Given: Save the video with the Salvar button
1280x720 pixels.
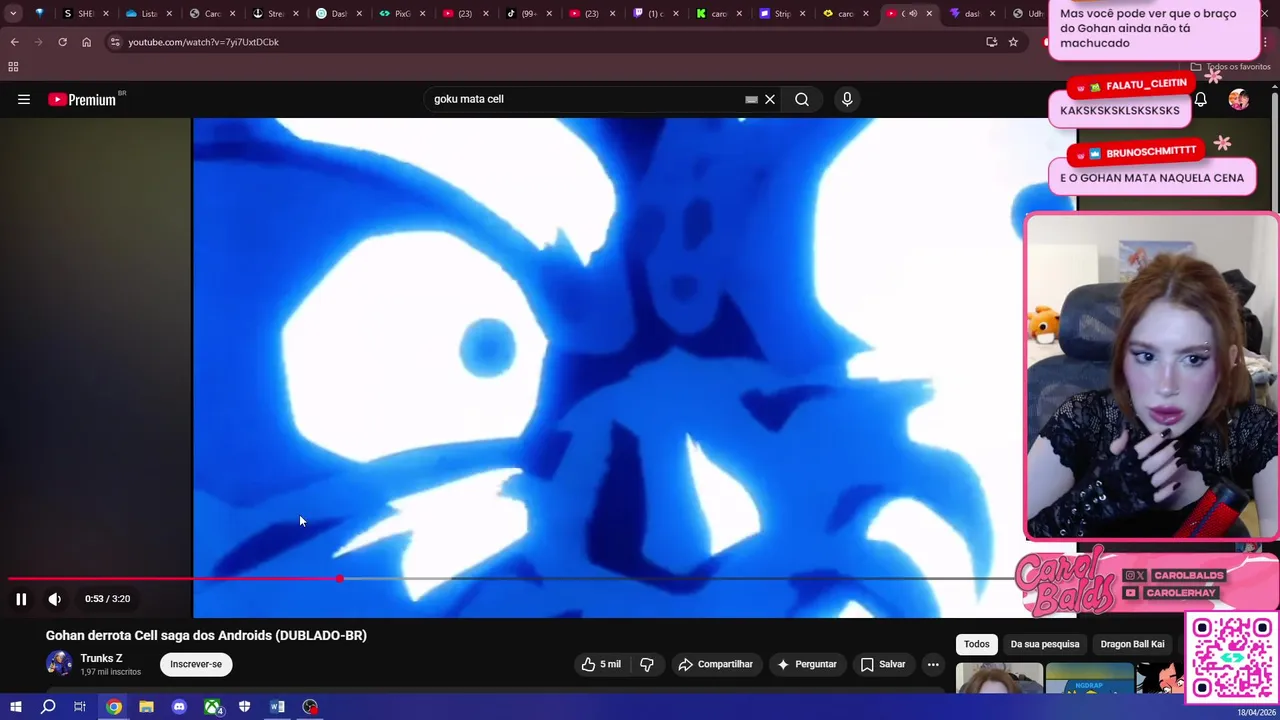Looking at the screenshot, I should click(883, 664).
